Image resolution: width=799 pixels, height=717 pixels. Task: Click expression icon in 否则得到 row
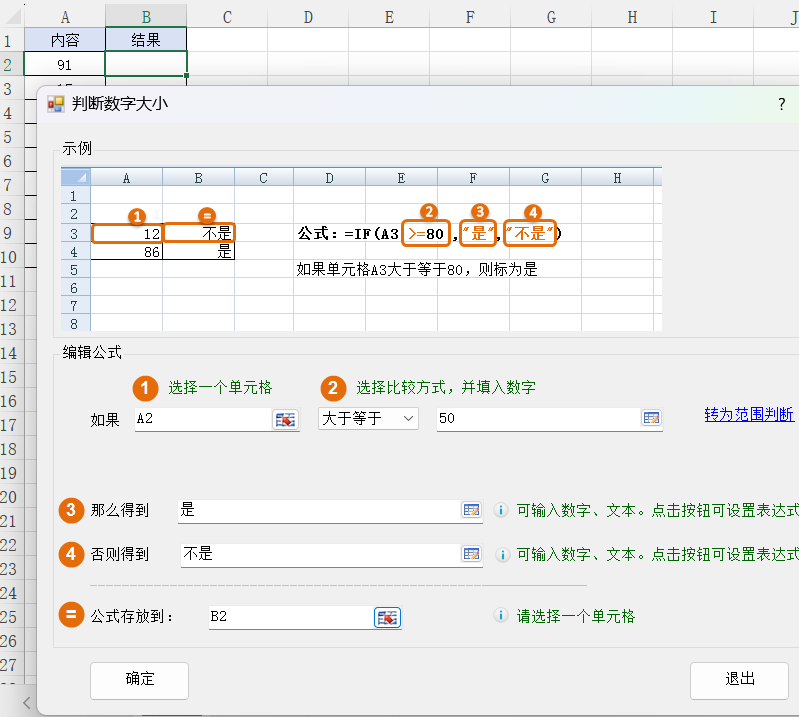point(471,554)
